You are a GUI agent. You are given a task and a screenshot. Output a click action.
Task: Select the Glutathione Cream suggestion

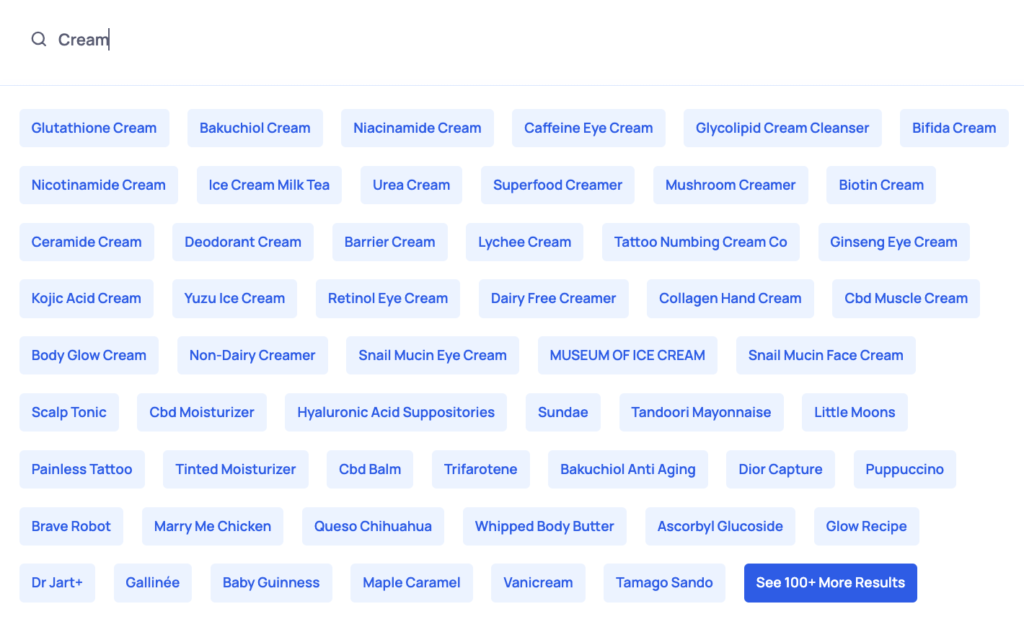pos(94,128)
